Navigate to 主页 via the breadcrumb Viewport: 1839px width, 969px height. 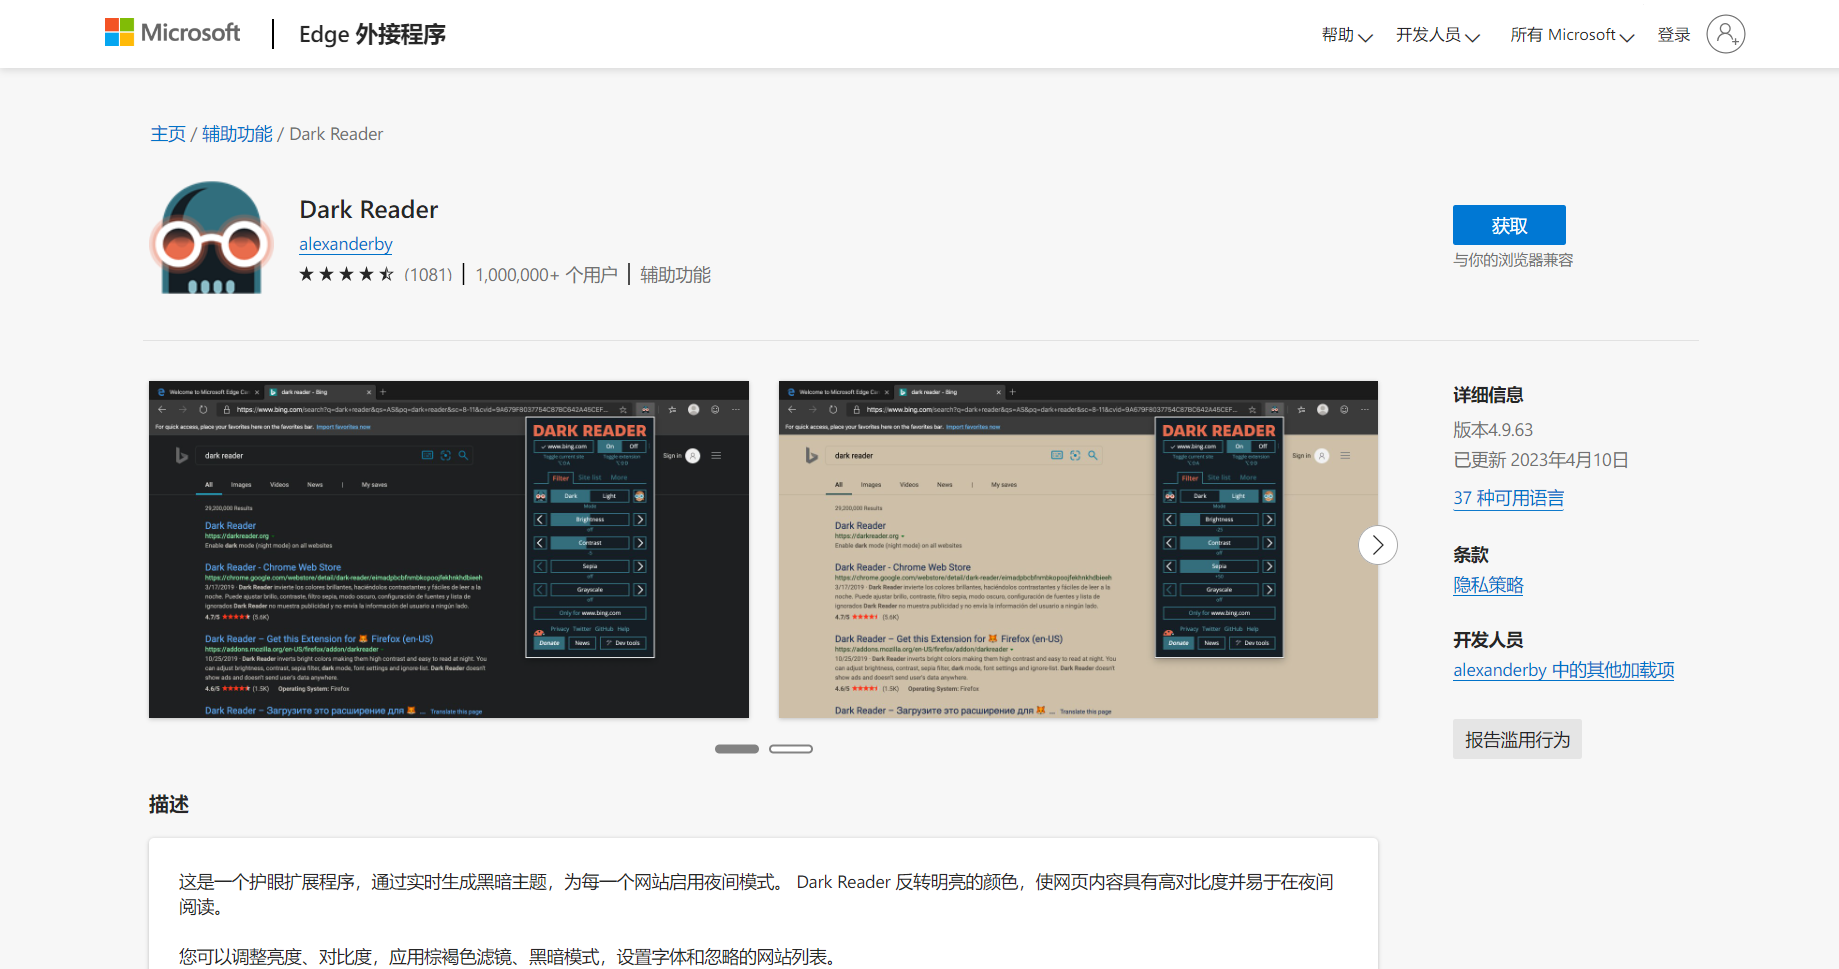point(167,133)
